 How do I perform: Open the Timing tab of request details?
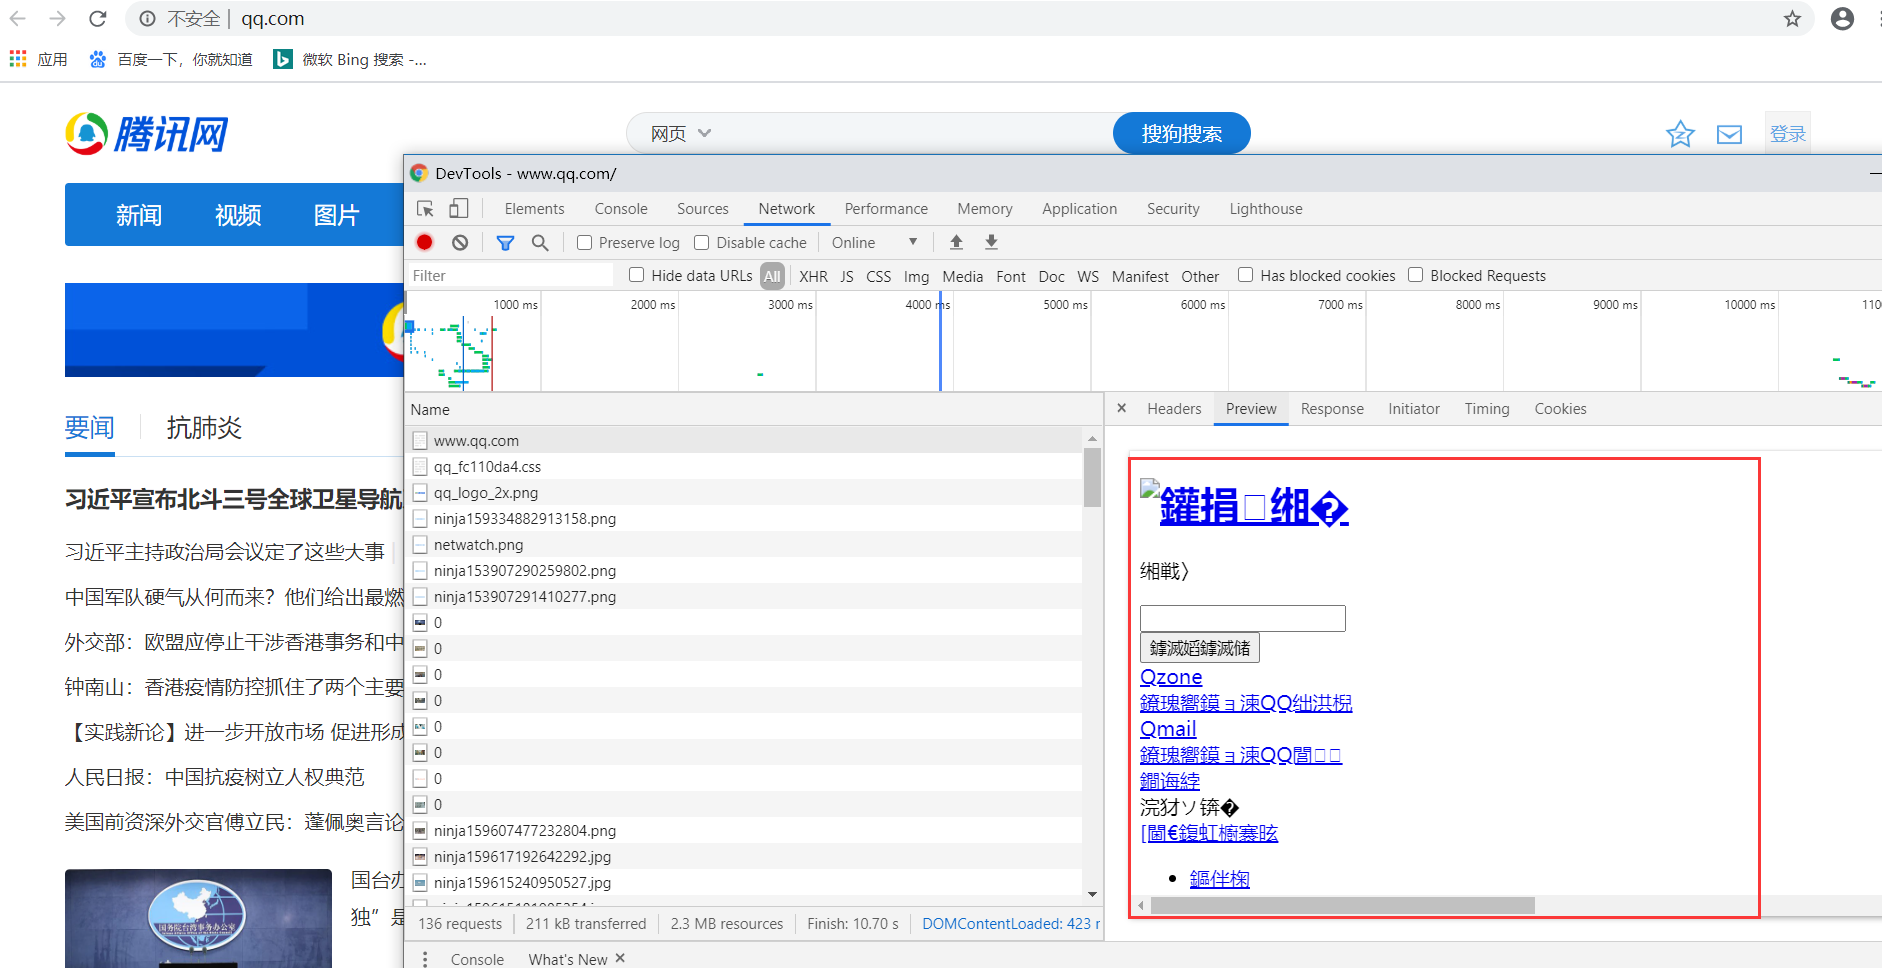(1487, 408)
